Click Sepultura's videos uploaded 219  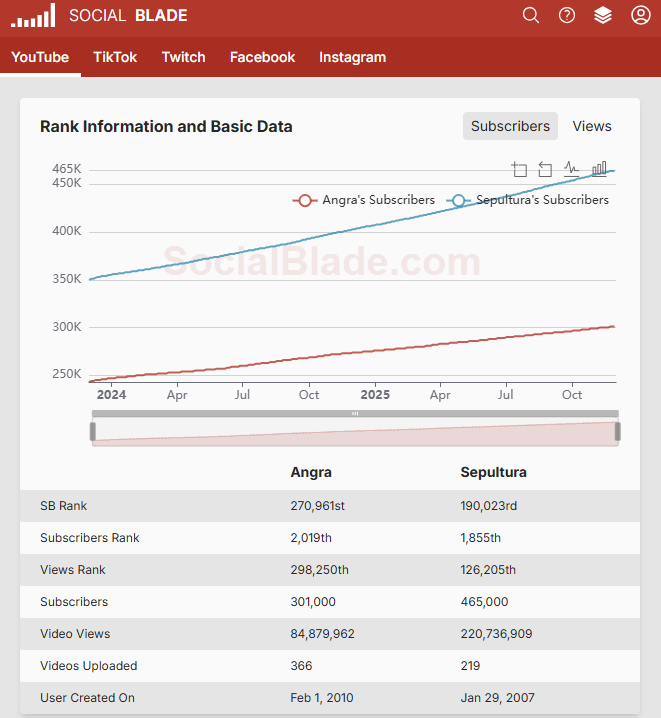(471, 666)
